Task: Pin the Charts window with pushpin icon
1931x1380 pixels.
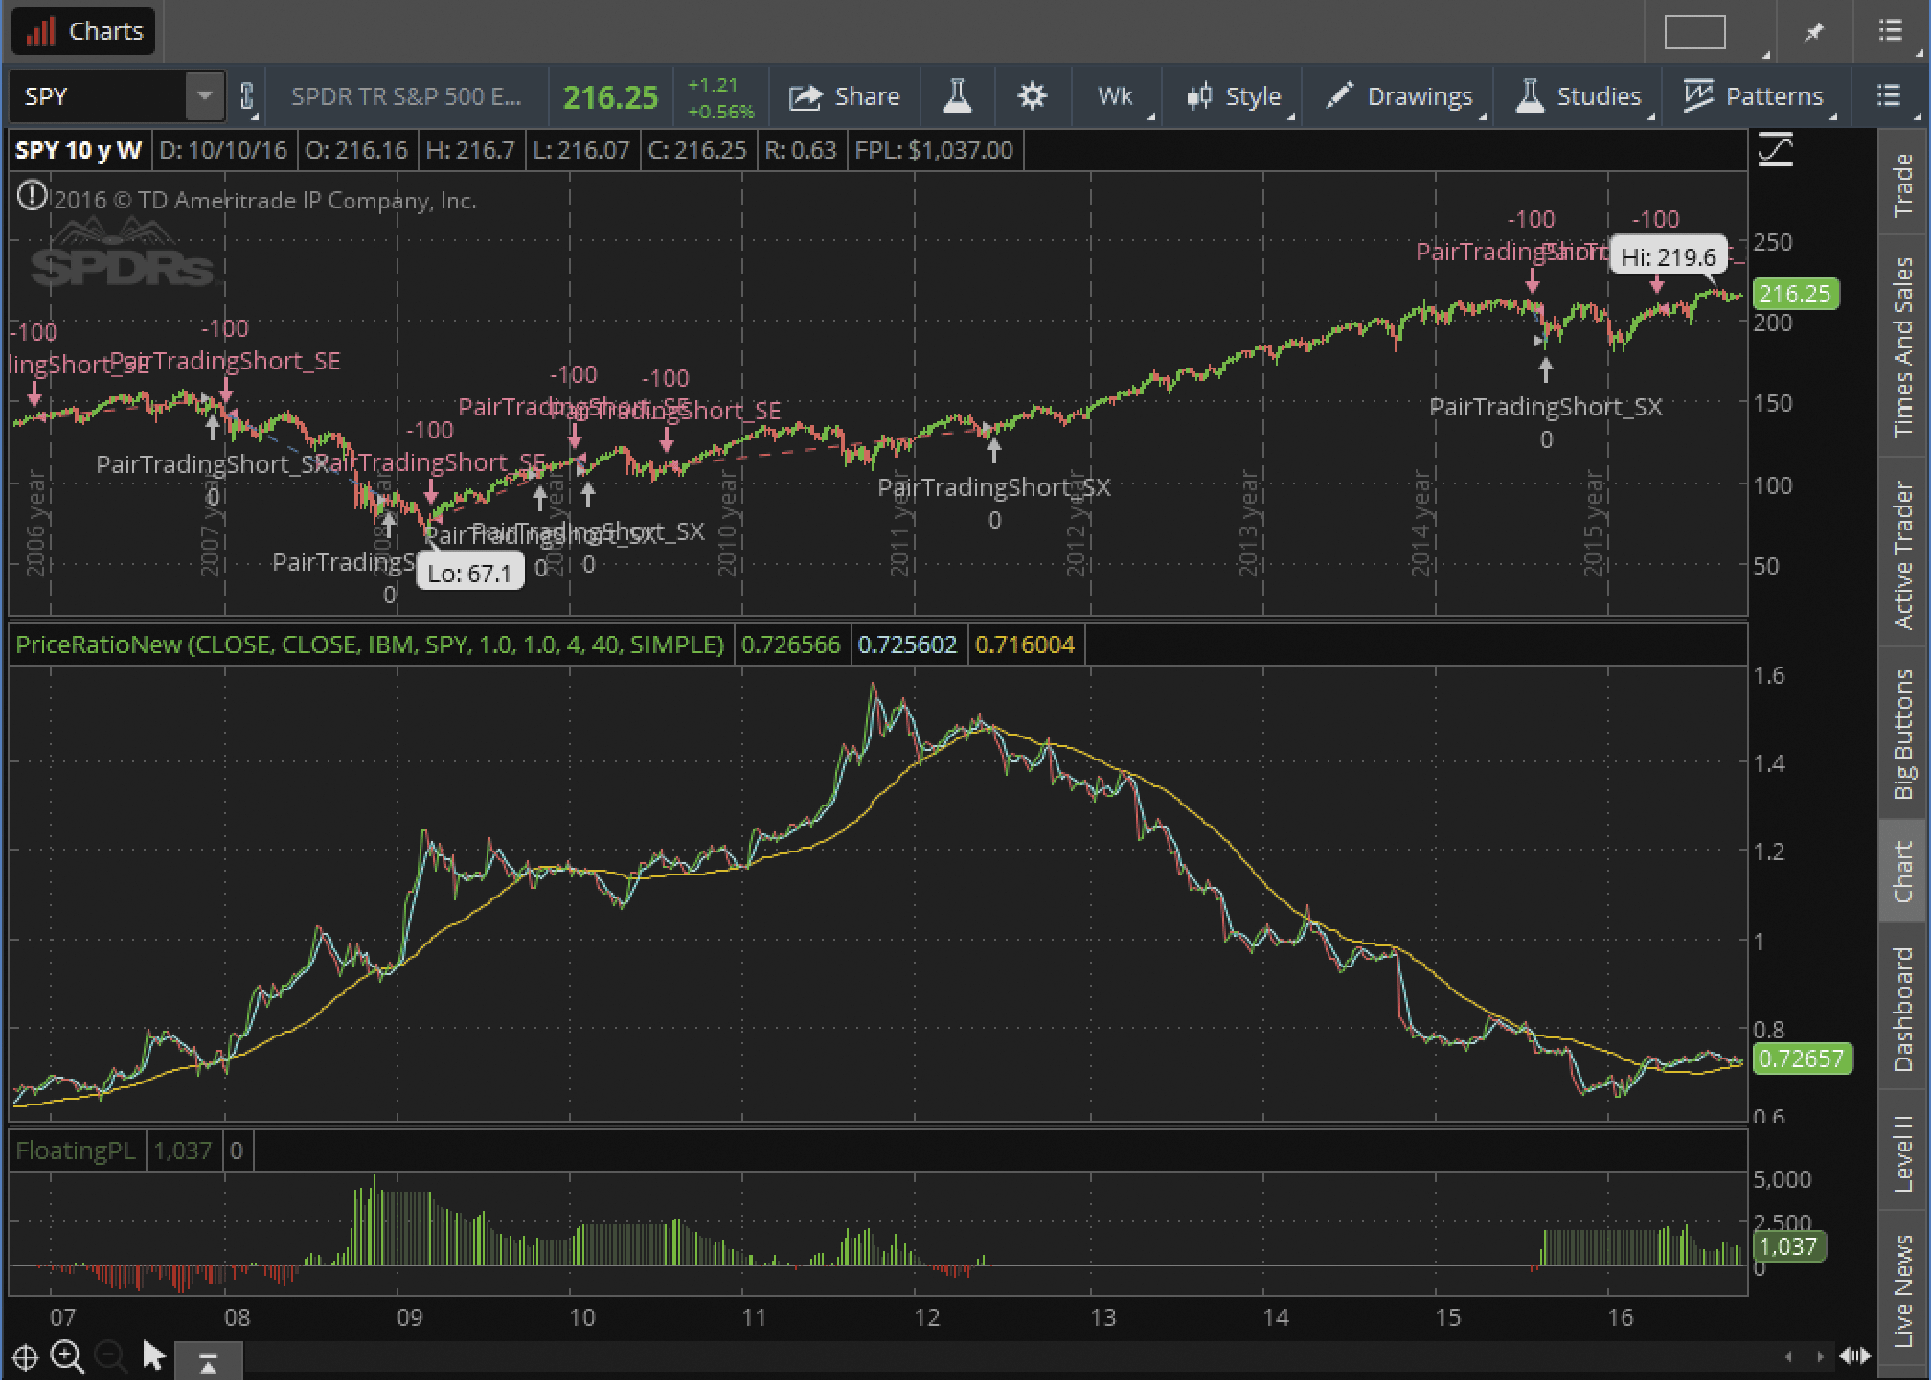Action: [x=1814, y=32]
